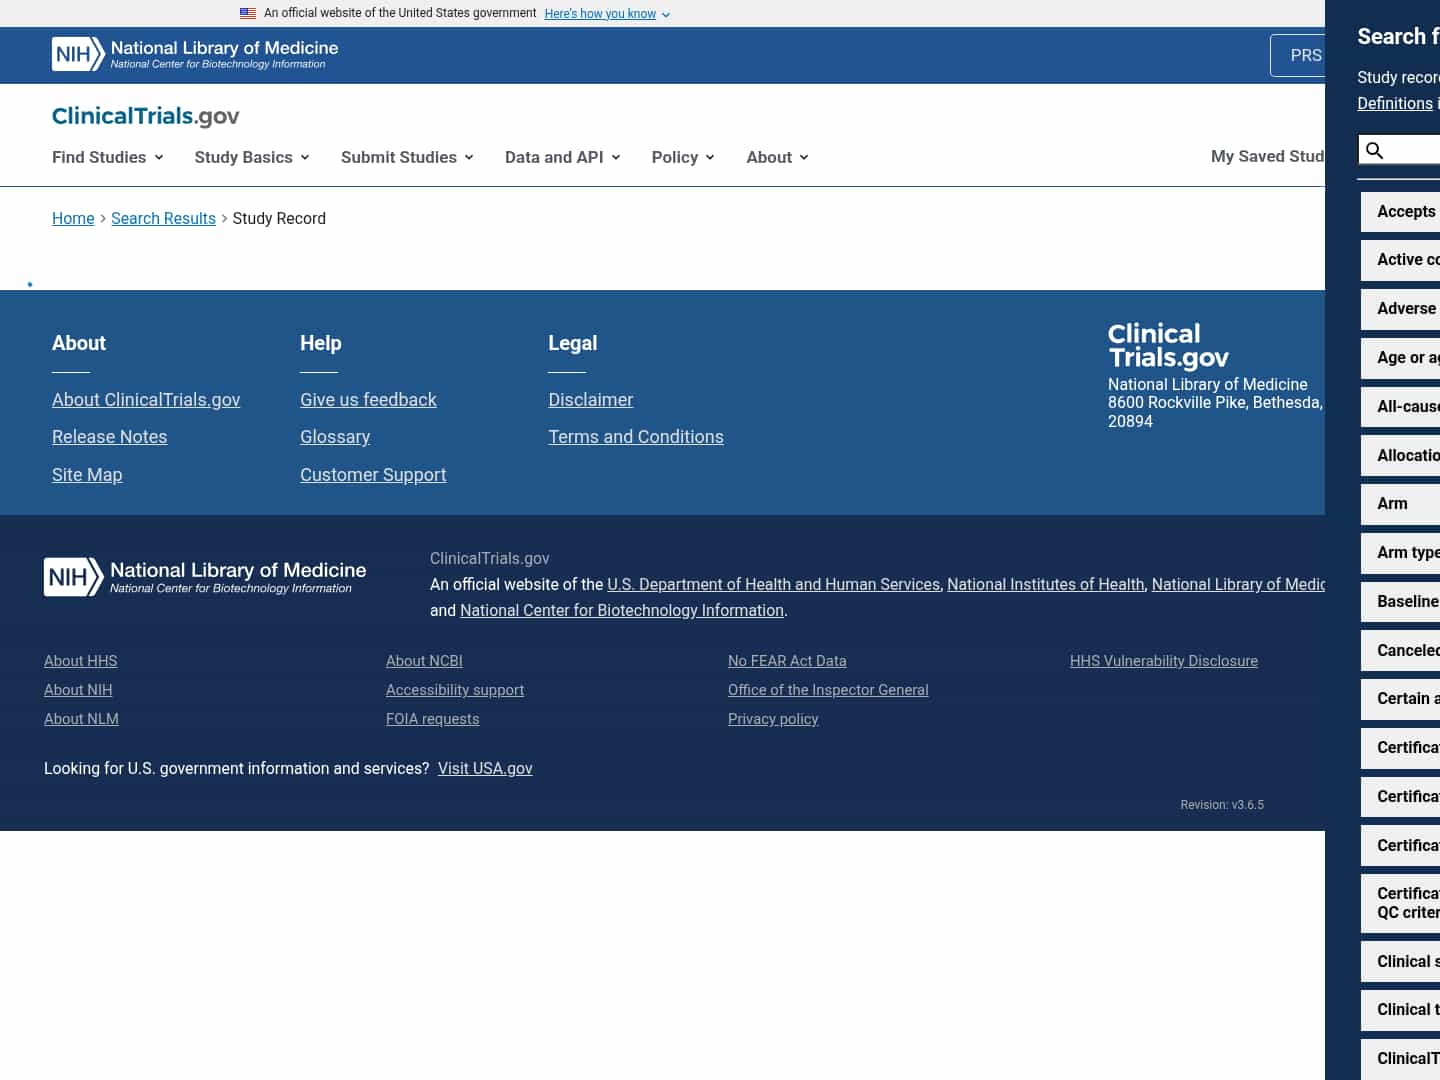
Task: Open National Institutes of Health link
Action: click(x=1045, y=584)
